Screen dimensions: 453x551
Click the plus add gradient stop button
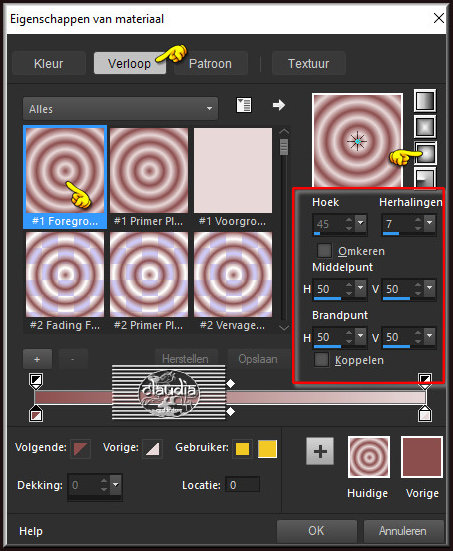[37, 359]
